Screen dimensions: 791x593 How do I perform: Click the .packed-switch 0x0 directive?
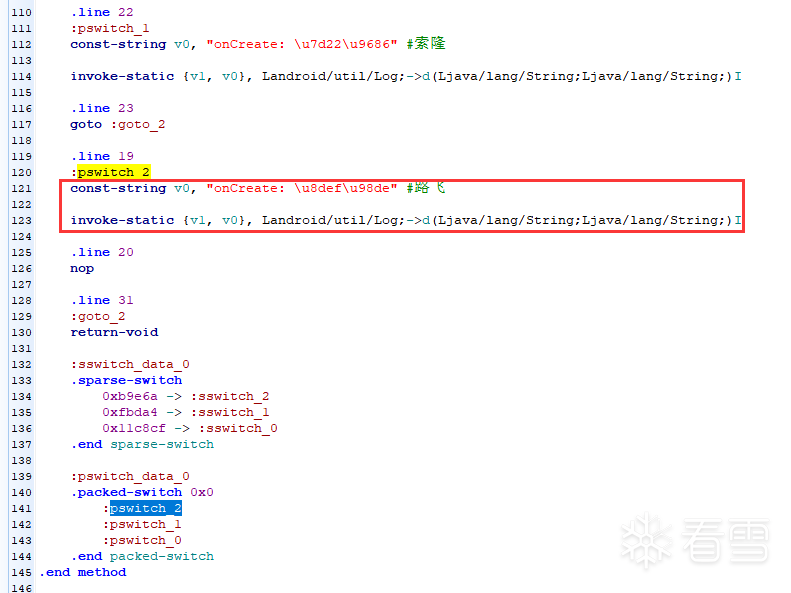[x=142, y=492]
